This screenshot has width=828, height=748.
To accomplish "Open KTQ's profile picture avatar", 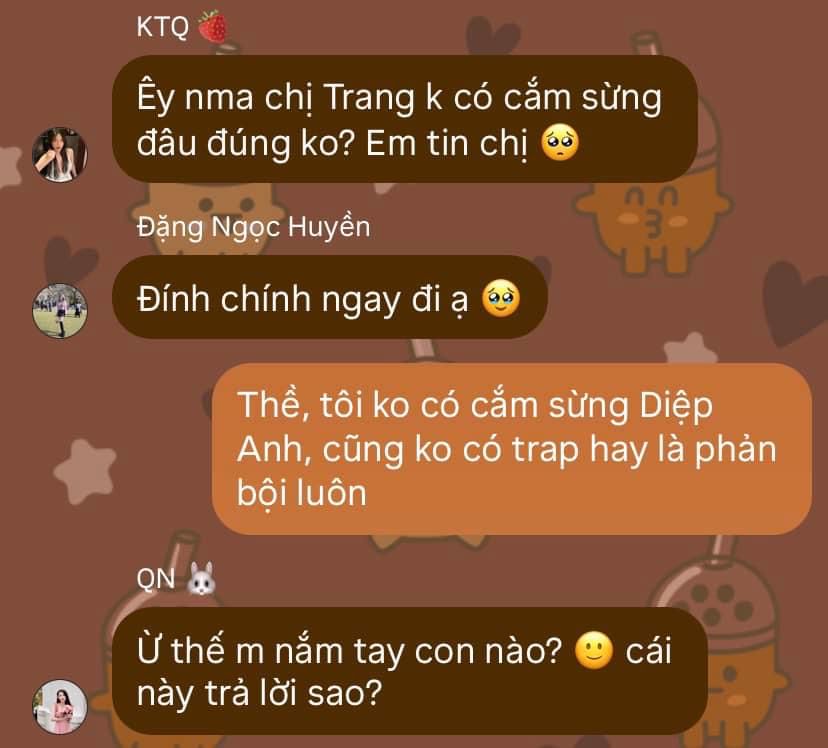I will coord(60,154).
